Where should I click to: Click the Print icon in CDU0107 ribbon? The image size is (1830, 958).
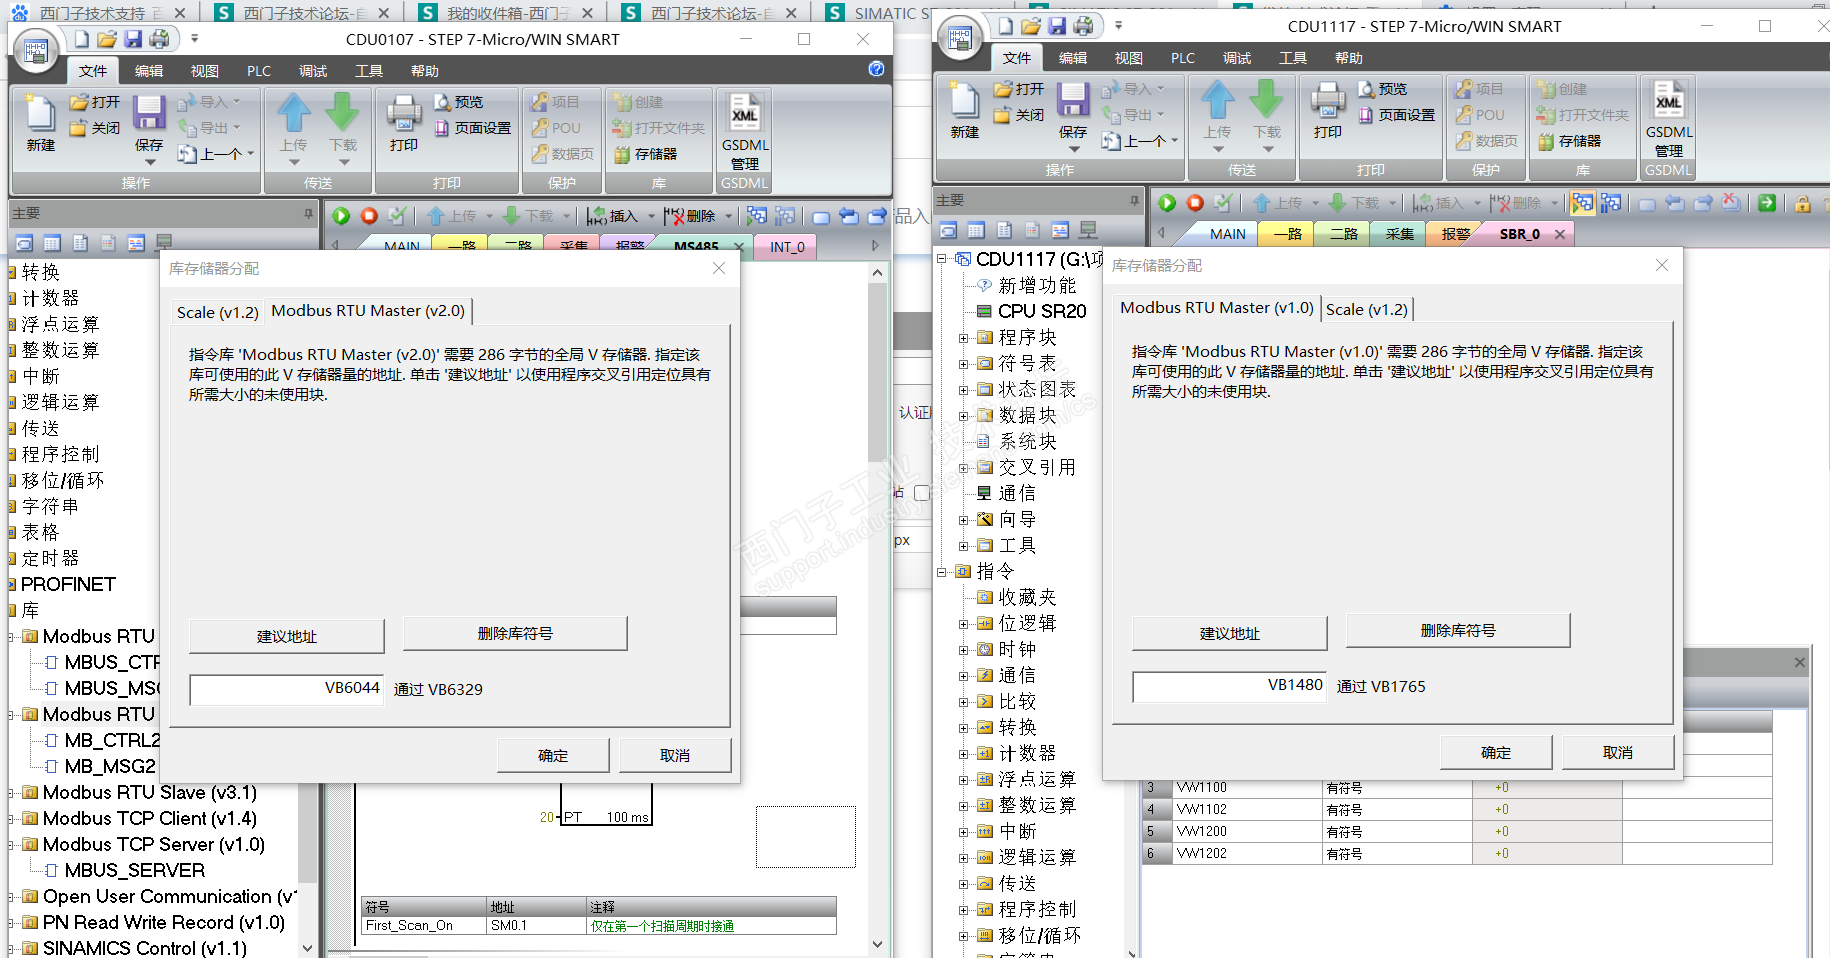tap(404, 113)
